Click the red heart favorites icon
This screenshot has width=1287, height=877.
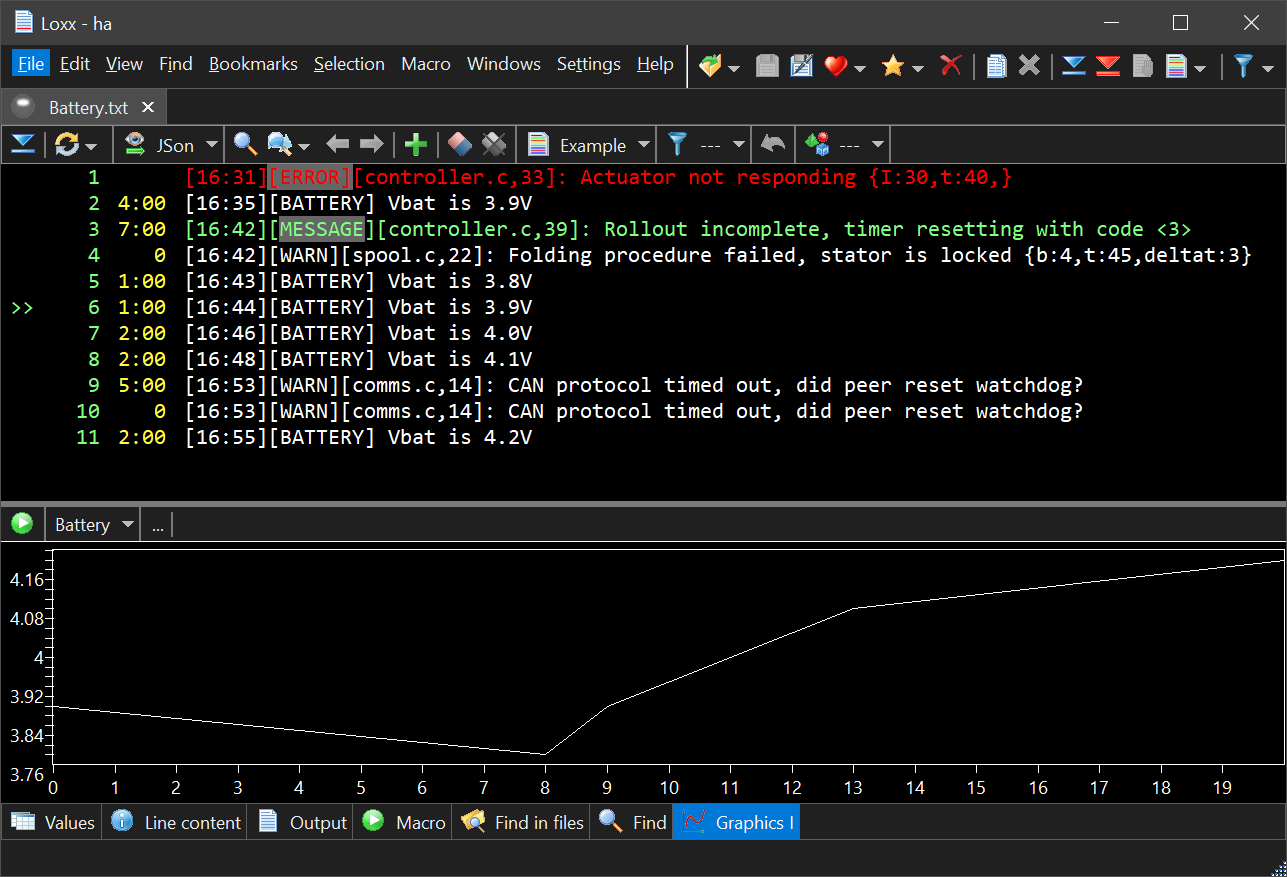tap(835, 66)
